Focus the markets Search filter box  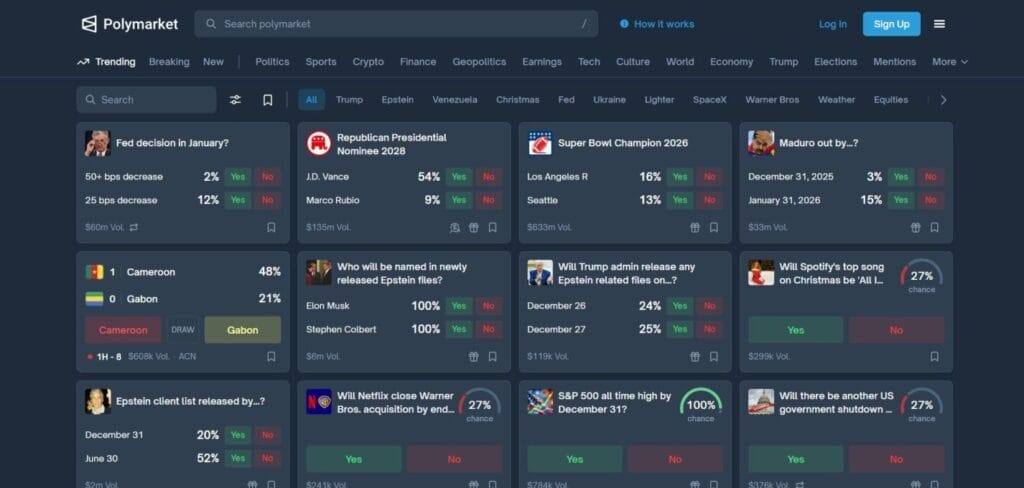pos(146,100)
